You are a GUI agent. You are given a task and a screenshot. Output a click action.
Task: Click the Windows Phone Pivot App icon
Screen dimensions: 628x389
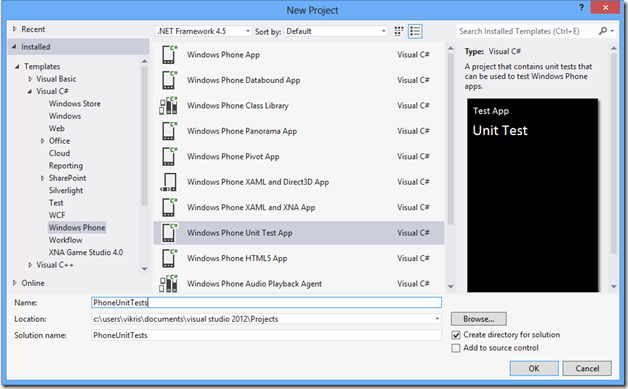[x=169, y=157]
